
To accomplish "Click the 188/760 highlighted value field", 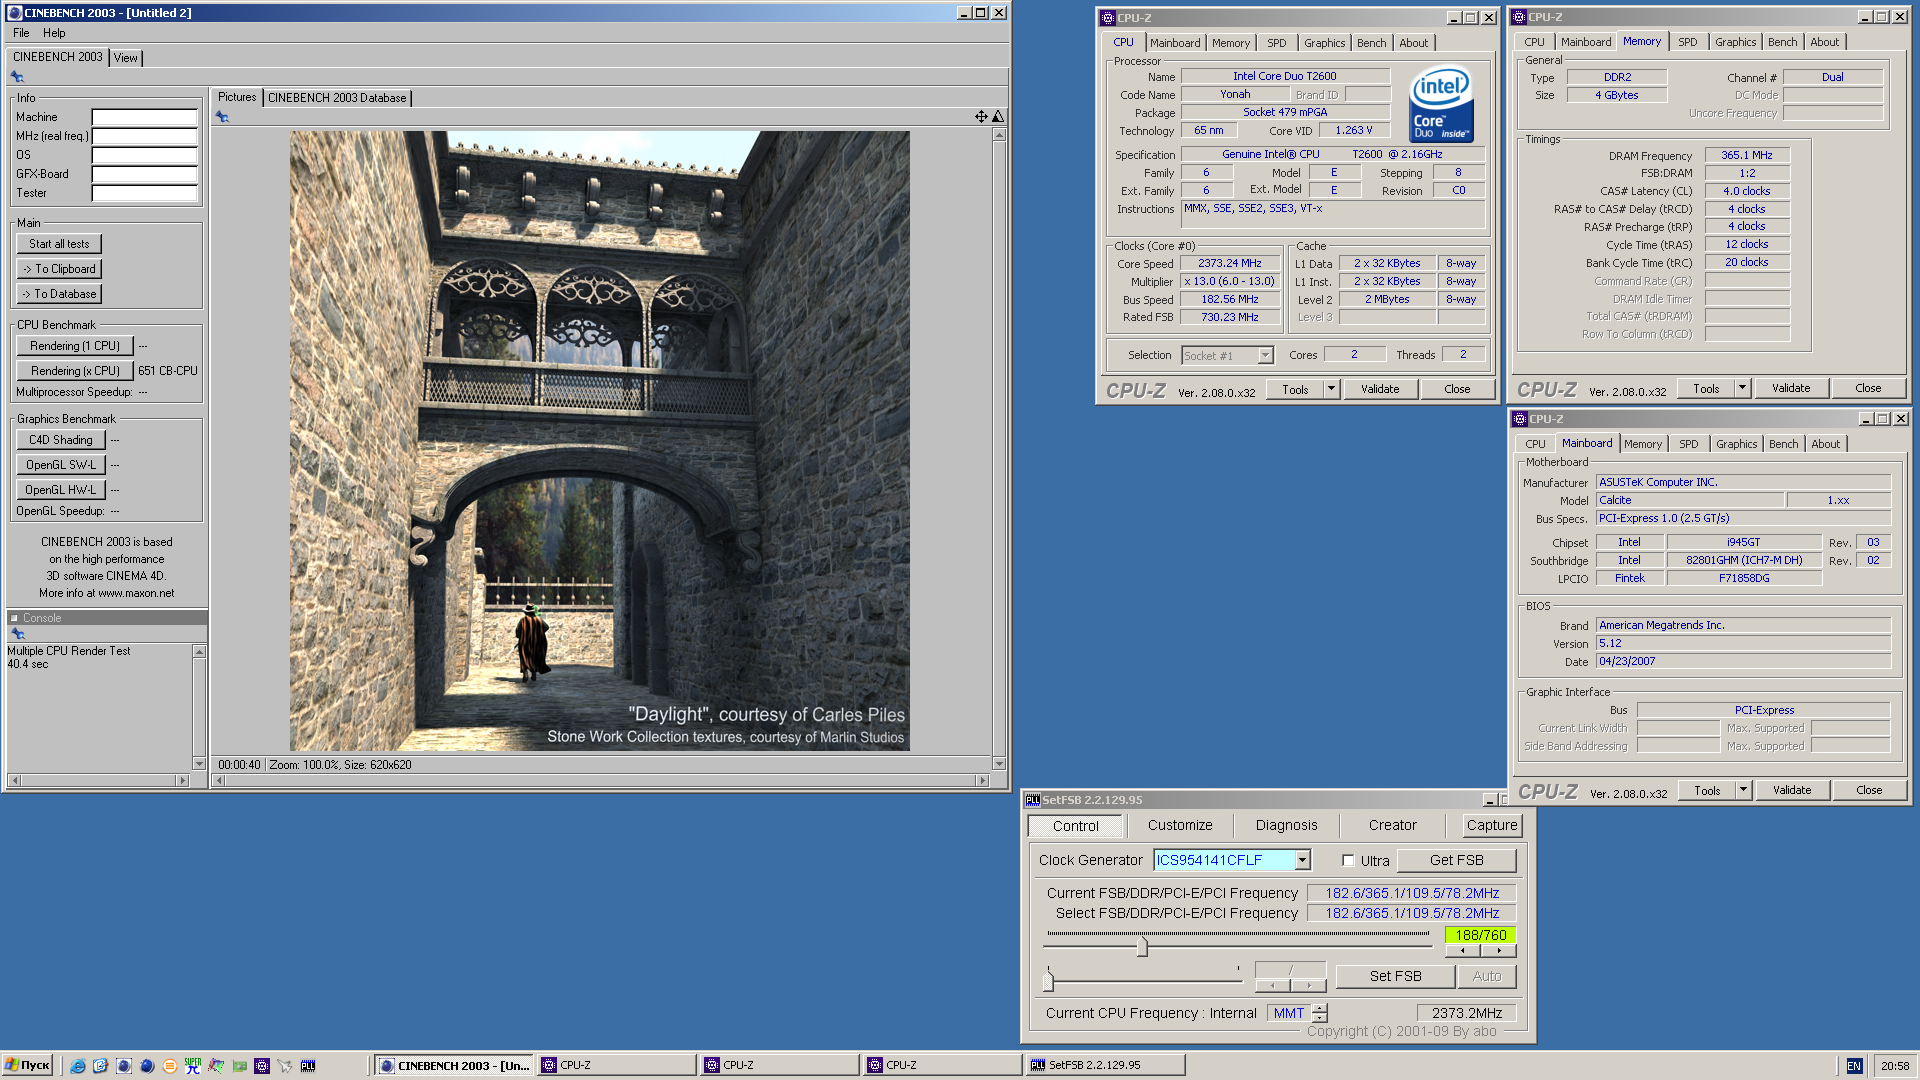I will coord(1480,935).
